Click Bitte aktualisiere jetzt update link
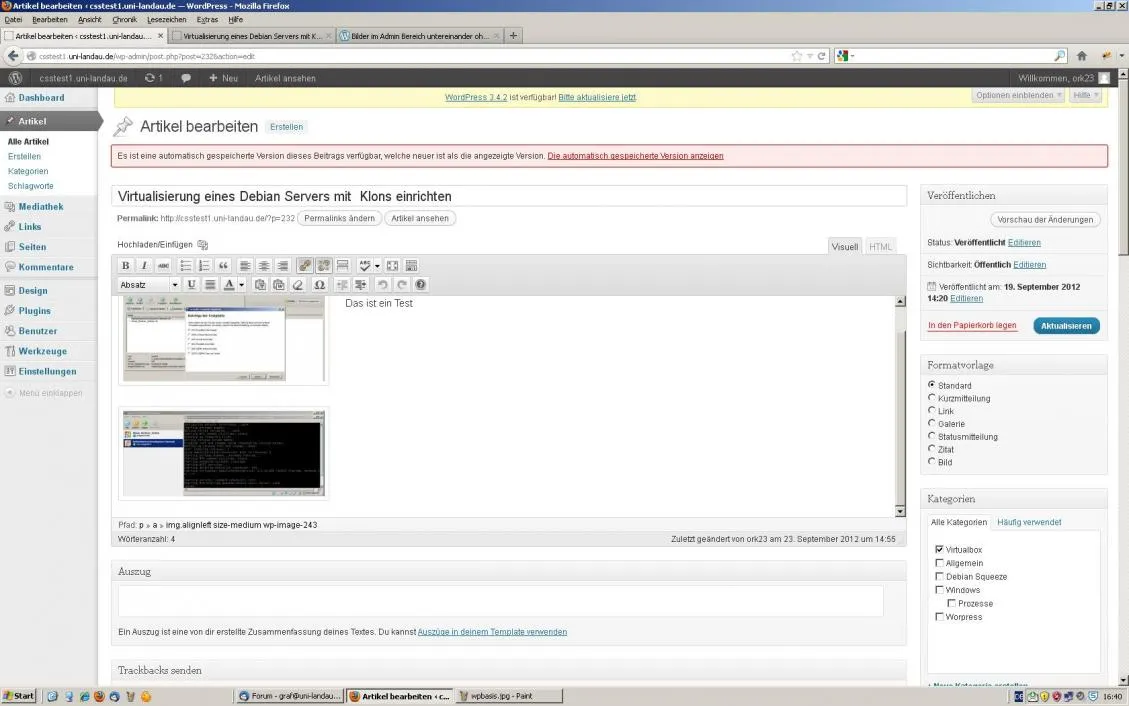The image size is (1129, 706). [597, 97]
